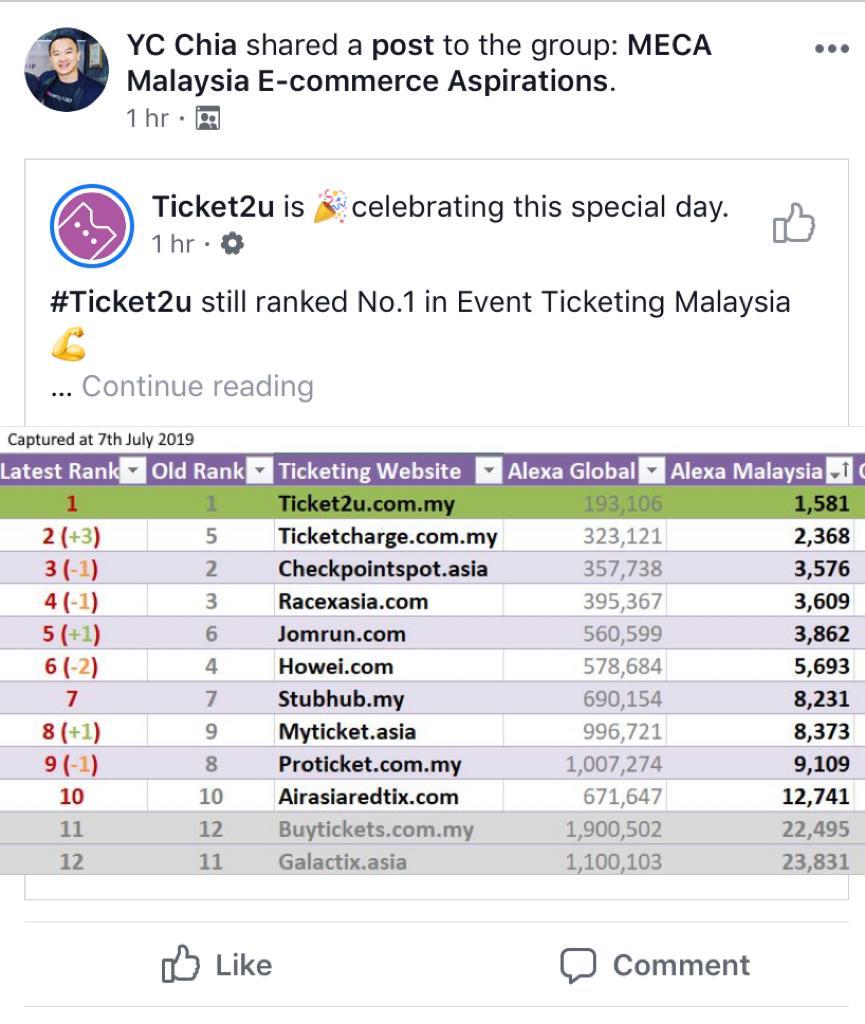This screenshot has width=865, height=1024.
Task: Click the shared 'post' link
Action: click(x=403, y=45)
